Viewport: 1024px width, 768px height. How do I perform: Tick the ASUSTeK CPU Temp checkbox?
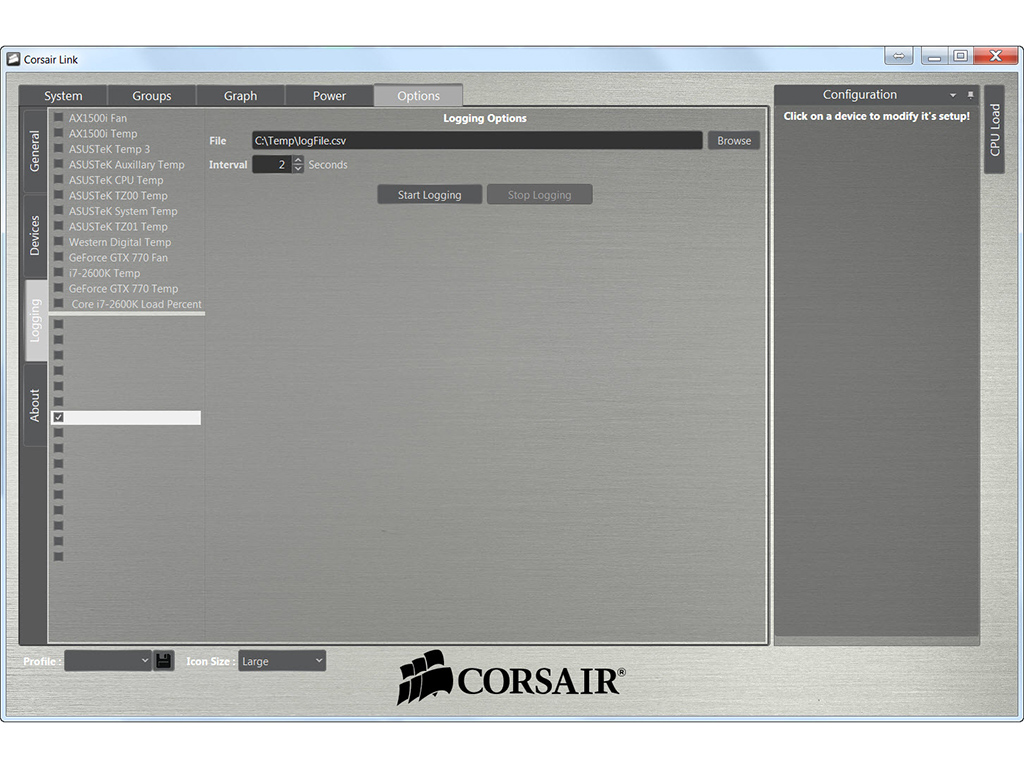click(x=59, y=180)
